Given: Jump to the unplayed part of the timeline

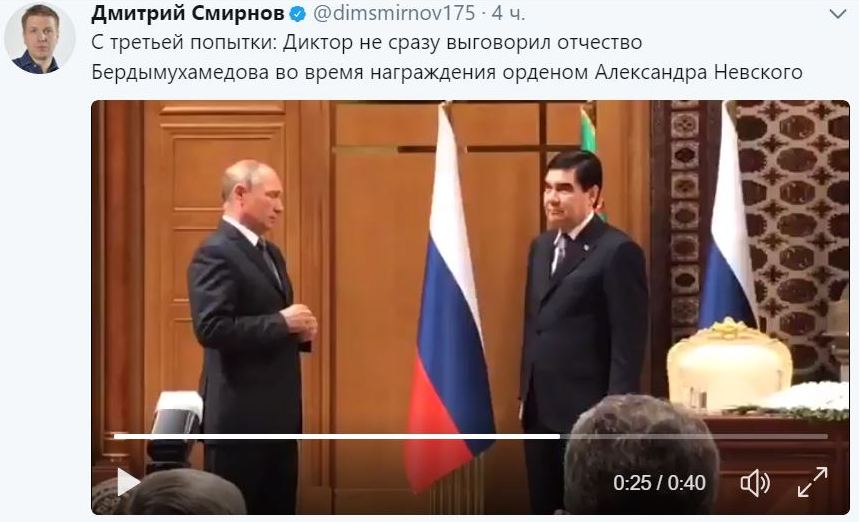Looking at the screenshot, I should click(x=694, y=437).
